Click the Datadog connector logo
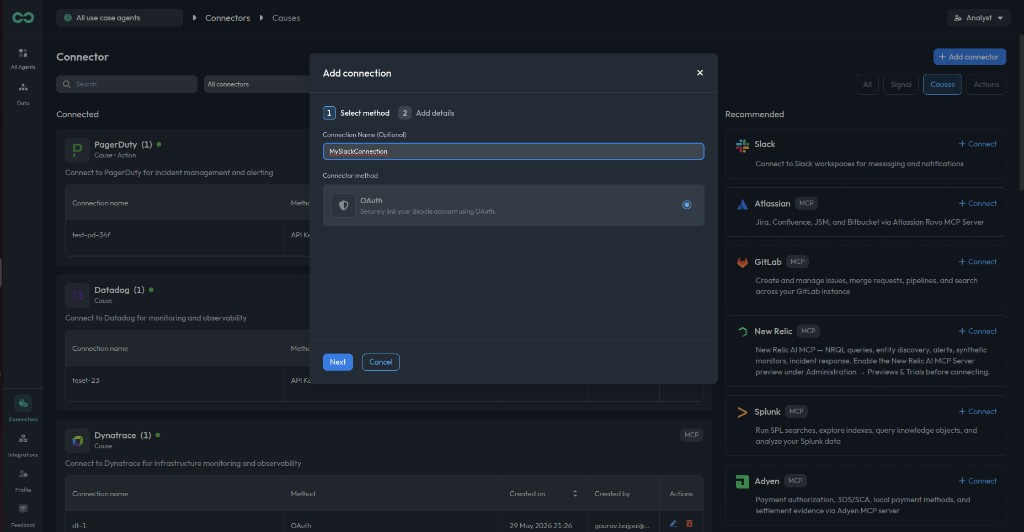Screen dimensions: 1024x532 click(x=77, y=295)
